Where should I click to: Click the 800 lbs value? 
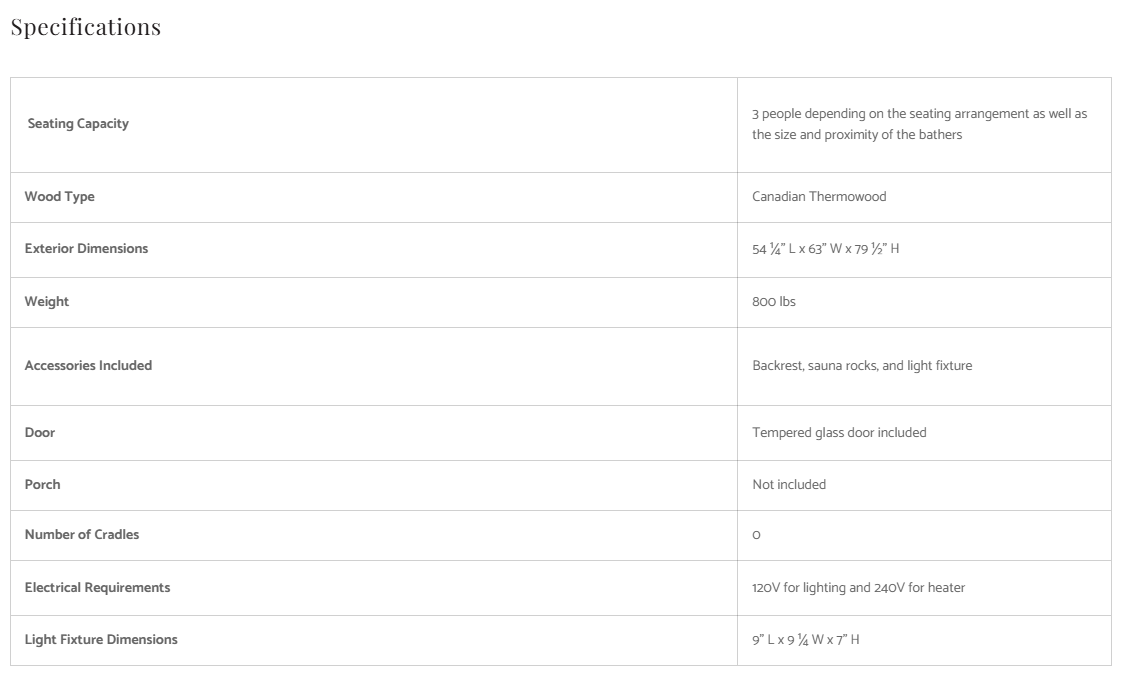click(x=774, y=302)
